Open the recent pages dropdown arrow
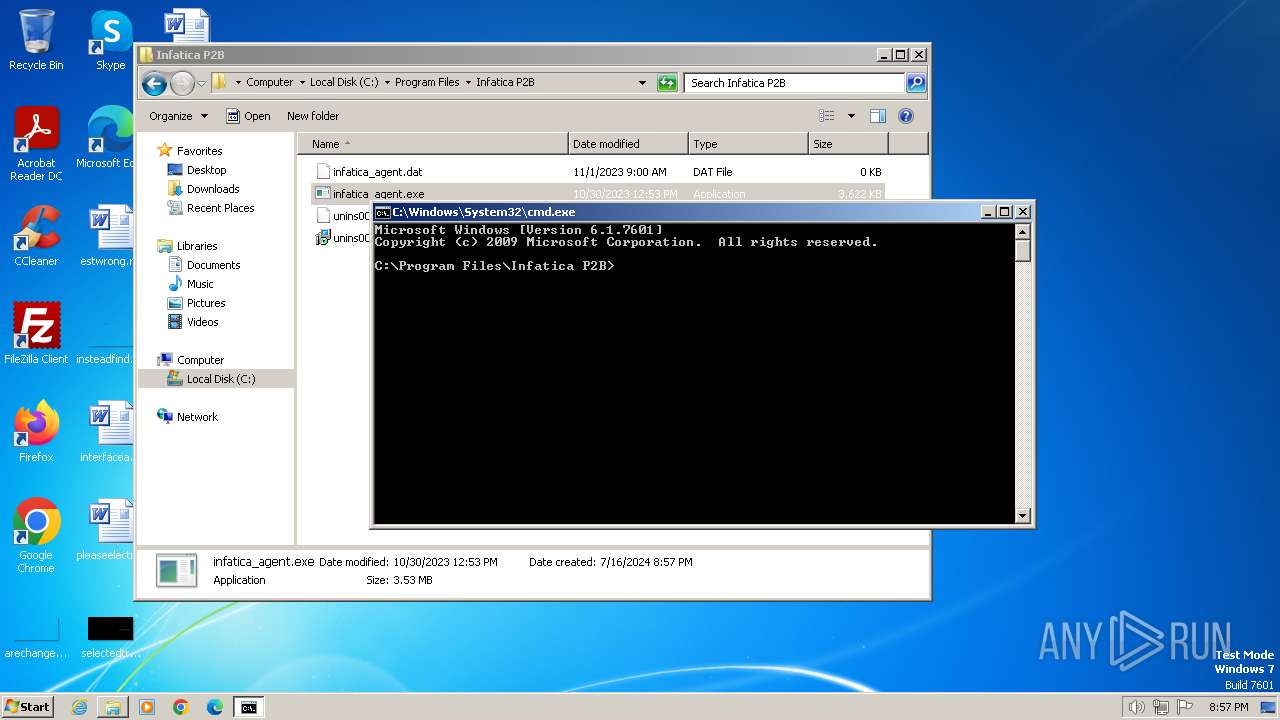The height and width of the screenshot is (720, 1280). click(x=201, y=83)
